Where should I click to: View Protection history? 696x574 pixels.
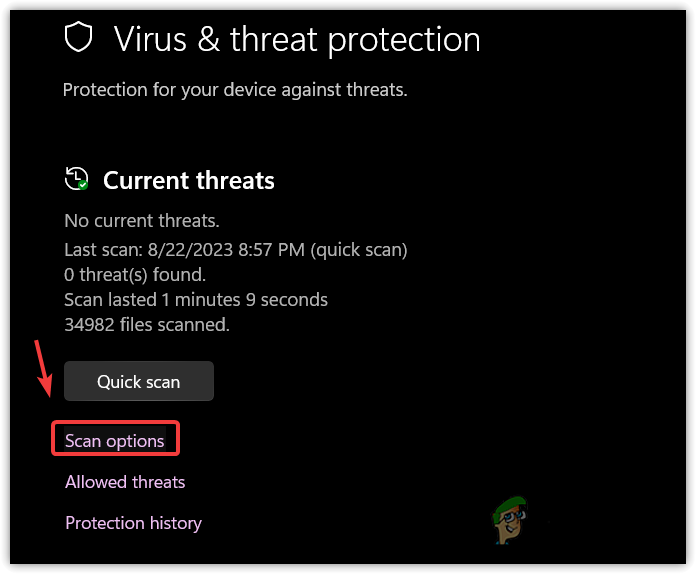pyautogui.click(x=133, y=523)
